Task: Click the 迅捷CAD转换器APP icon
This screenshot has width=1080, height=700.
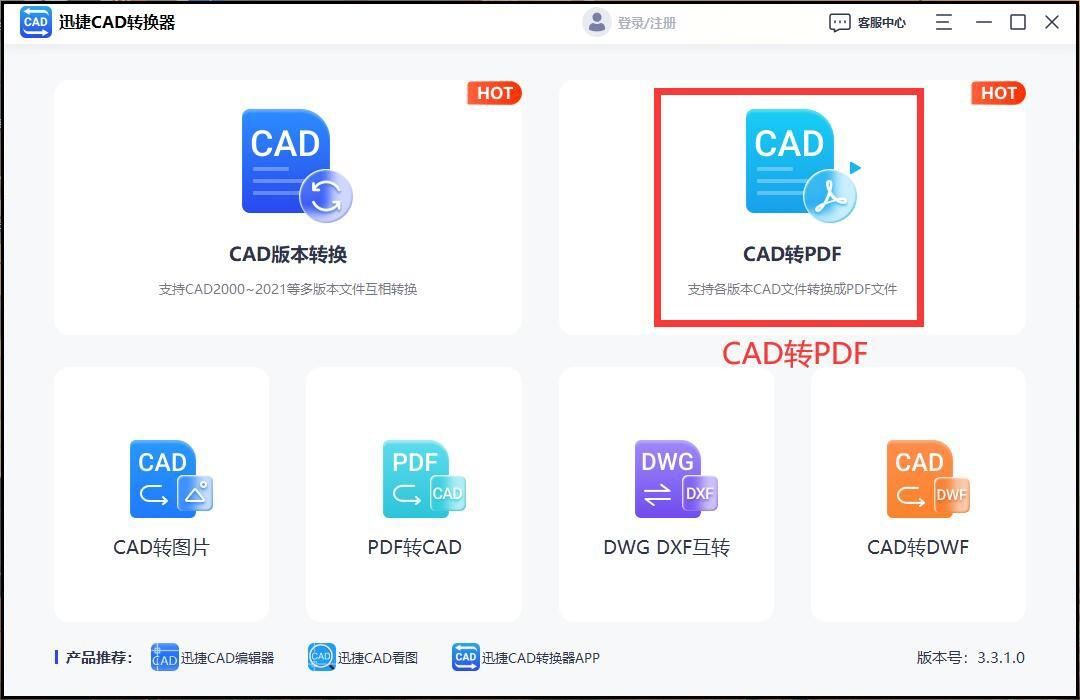Action: coord(465,657)
